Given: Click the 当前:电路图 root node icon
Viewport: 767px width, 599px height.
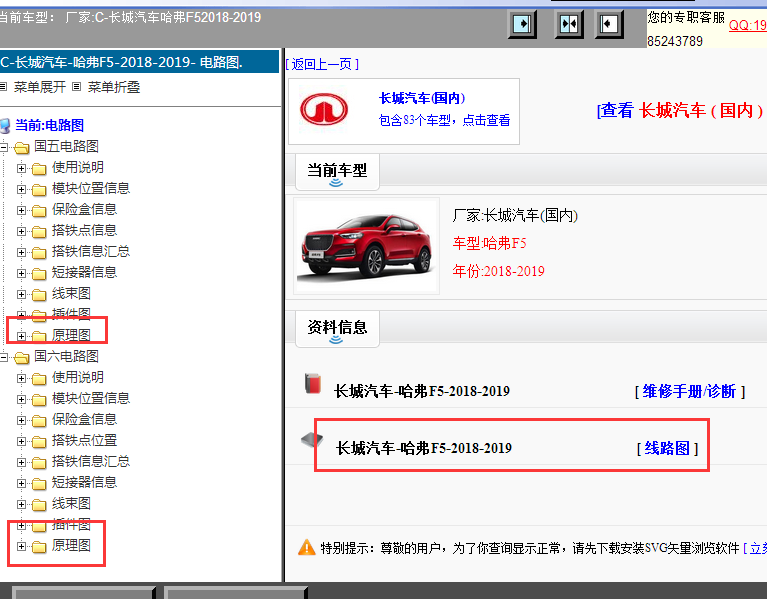Looking at the screenshot, I should [x=5, y=126].
